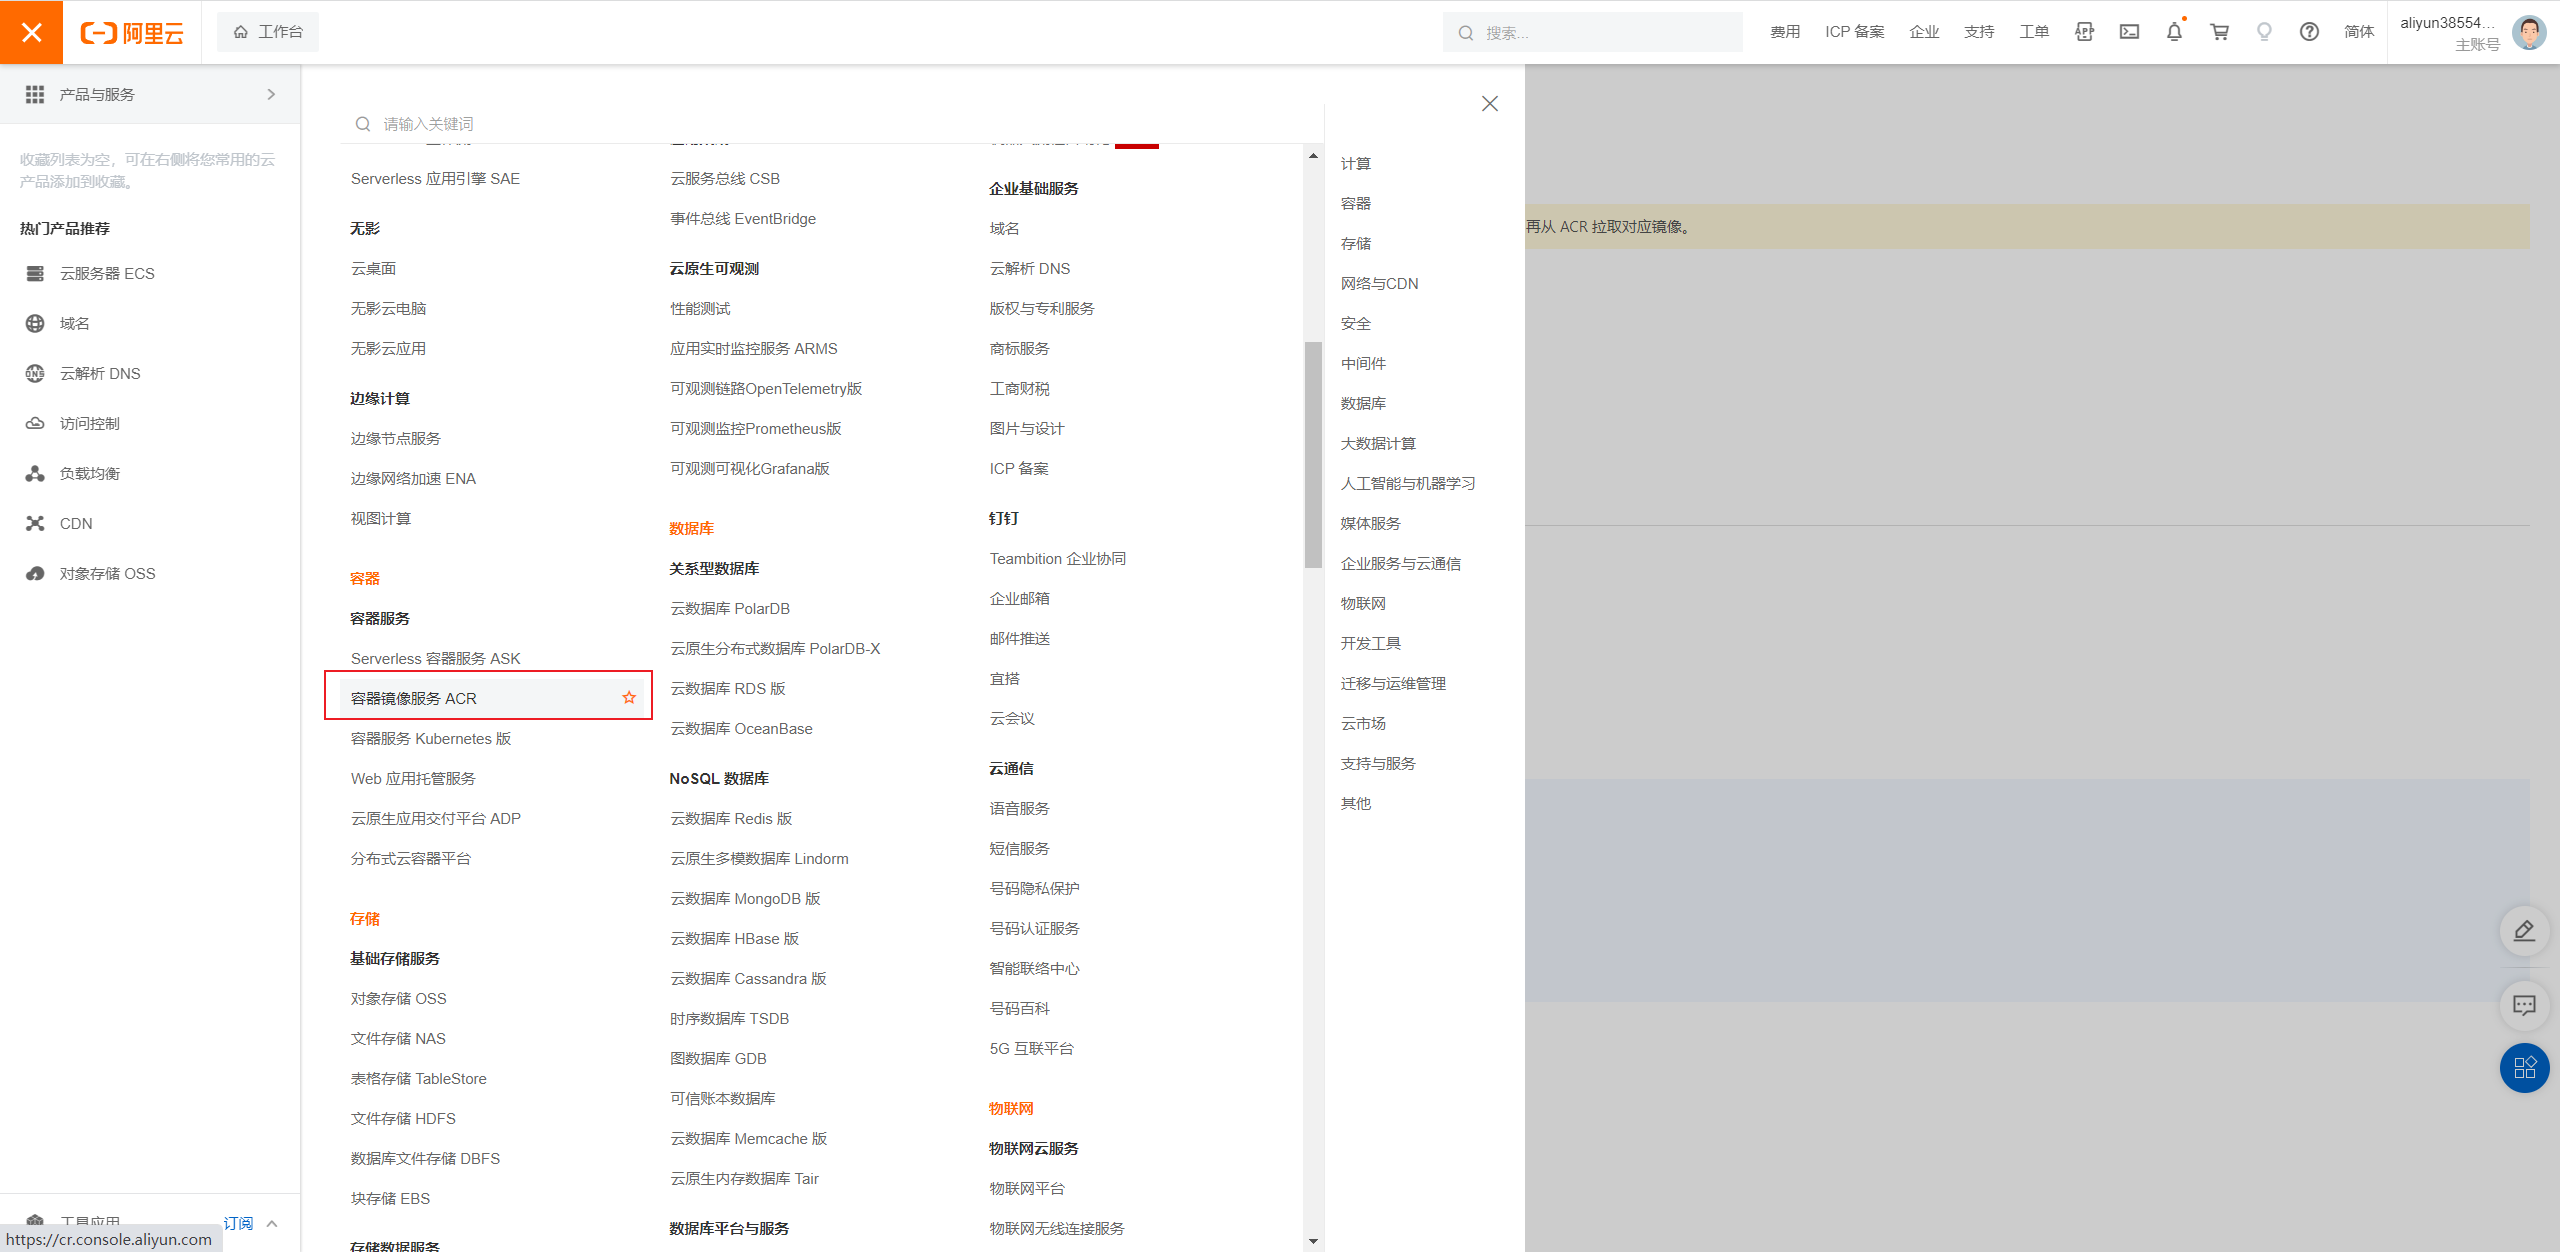The width and height of the screenshot is (2560, 1252).
Task: Open 事件总线 EventBridge
Action: [743, 219]
